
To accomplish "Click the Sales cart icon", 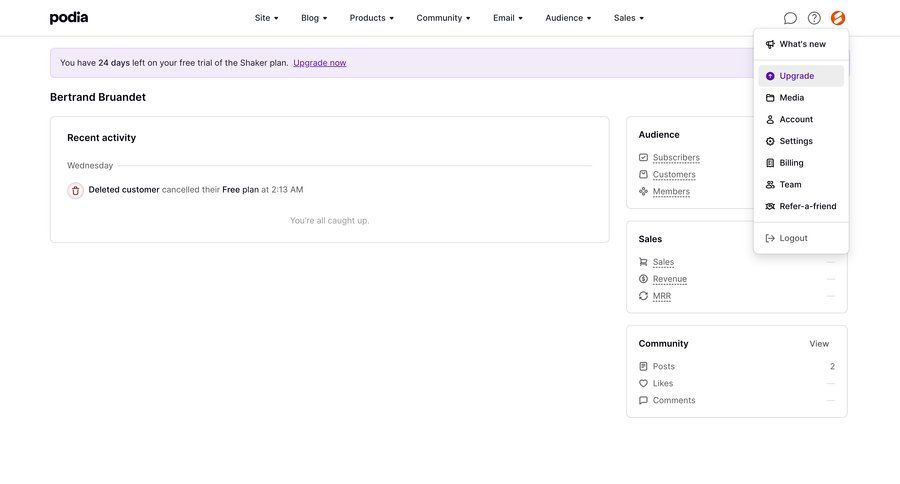I will pyautogui.click(x=643, y=262).
